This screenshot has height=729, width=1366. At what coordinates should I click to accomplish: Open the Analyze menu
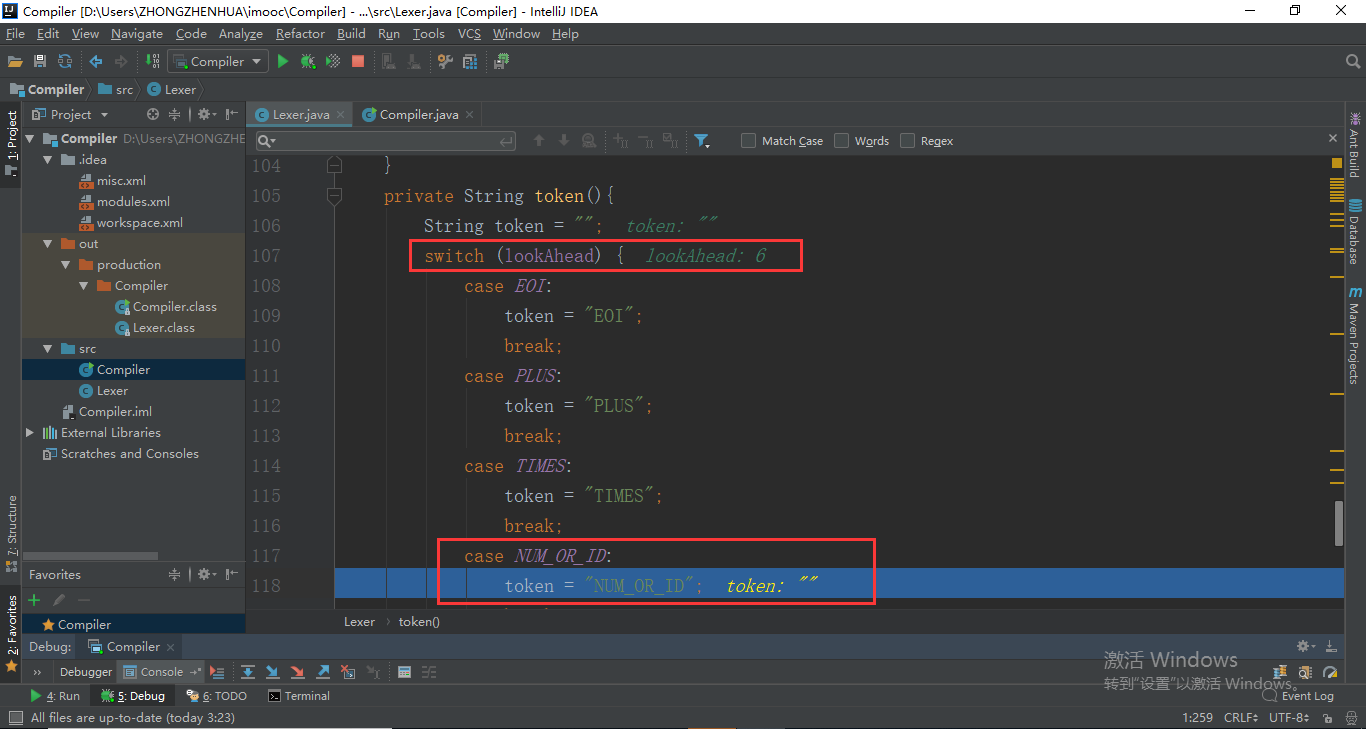240,33
